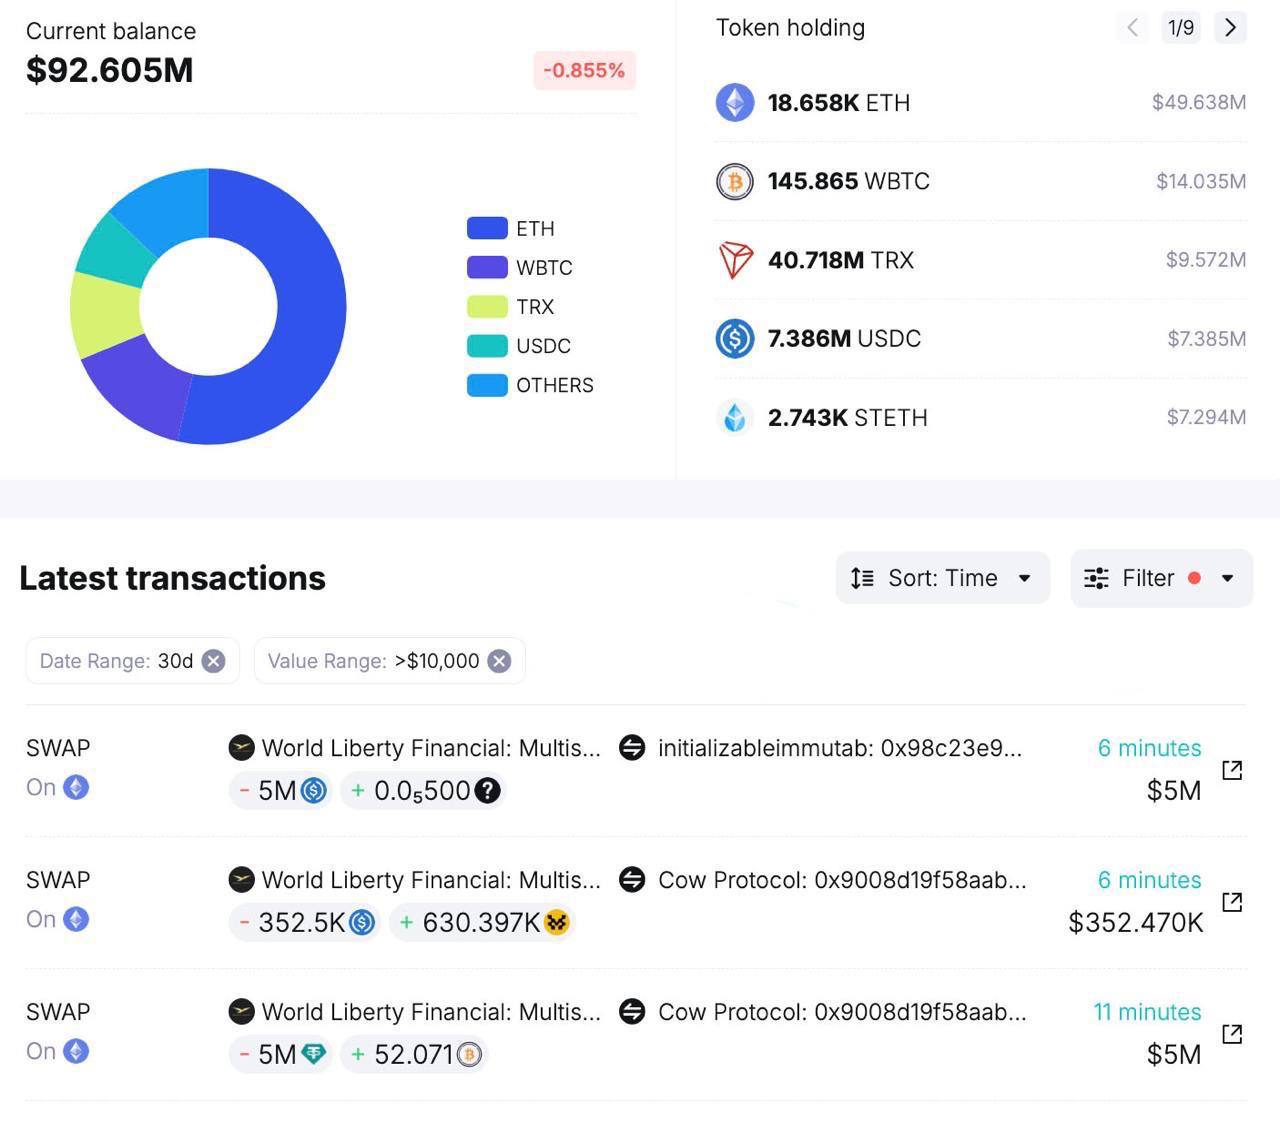Click the WBTC token icon in holdings
The width and height of the screenshot is (1280, 1123).
click(x=735, y=182)
